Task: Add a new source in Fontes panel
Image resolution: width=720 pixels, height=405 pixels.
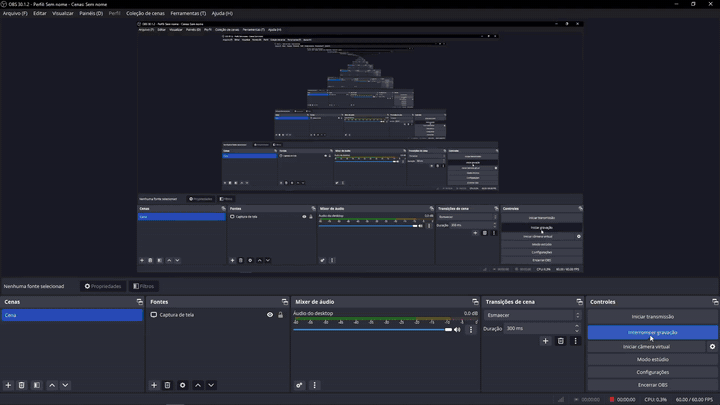Action: coord(154,385)
